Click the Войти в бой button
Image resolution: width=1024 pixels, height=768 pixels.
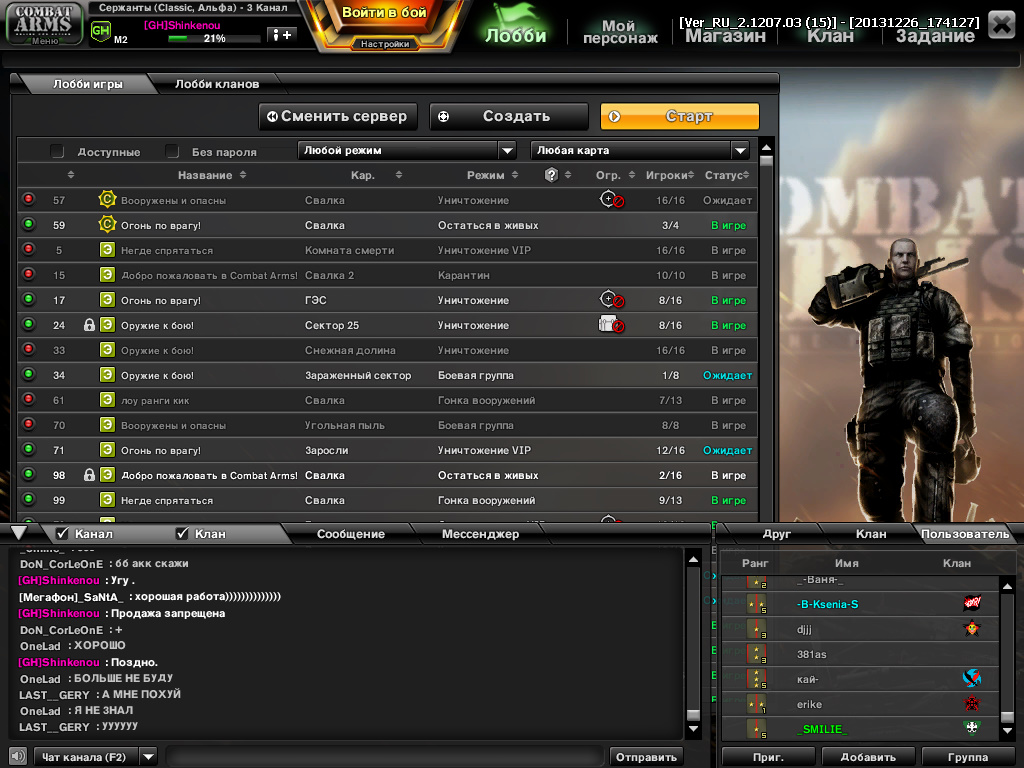coord(384,14)
